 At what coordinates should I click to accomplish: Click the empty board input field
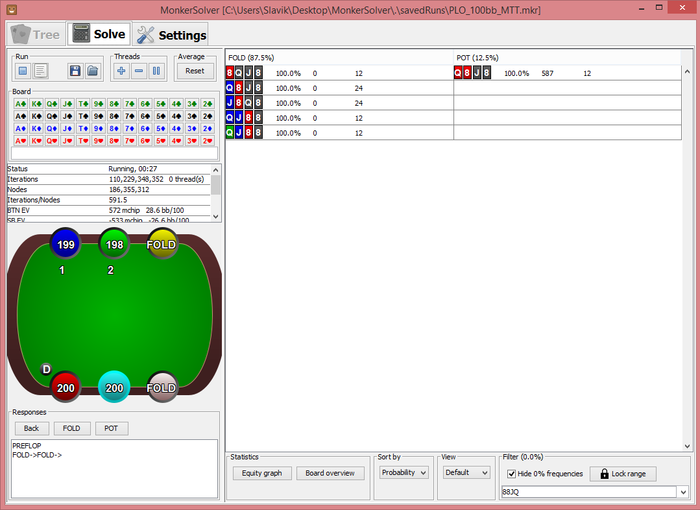pos(114,153)
